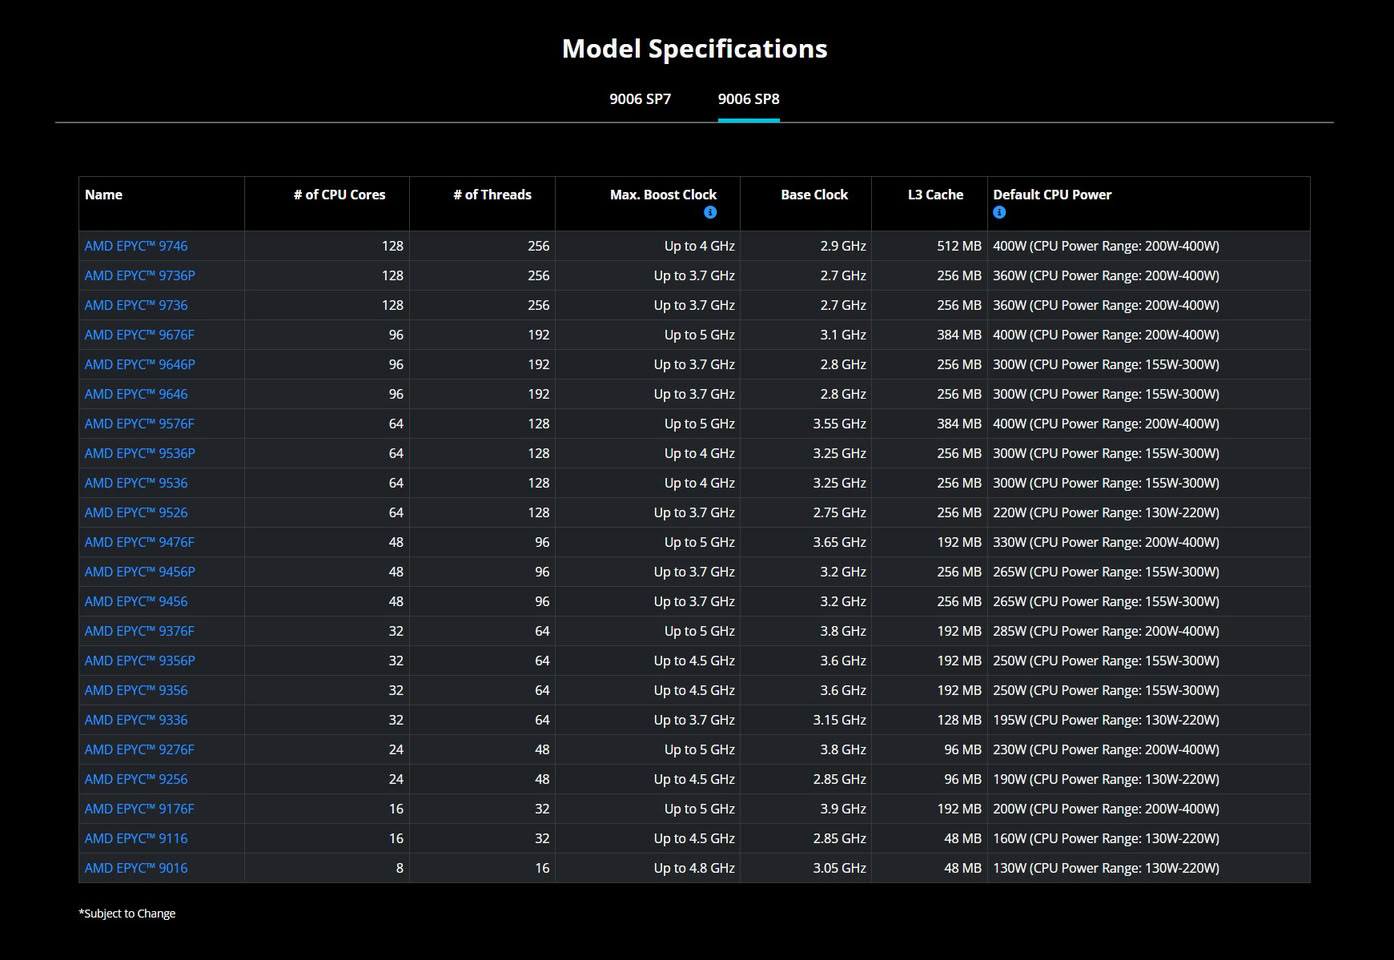Click the AMD EPYC 9646P link
The image size is (1394, 960).
point(140,364)
